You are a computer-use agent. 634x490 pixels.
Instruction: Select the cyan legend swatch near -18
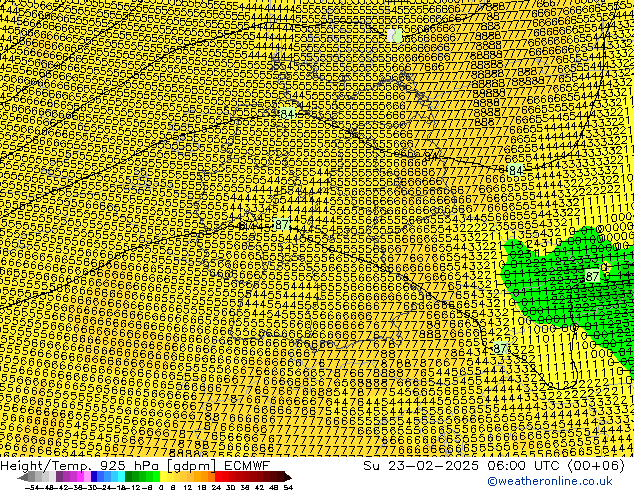(x=122, y=477)
